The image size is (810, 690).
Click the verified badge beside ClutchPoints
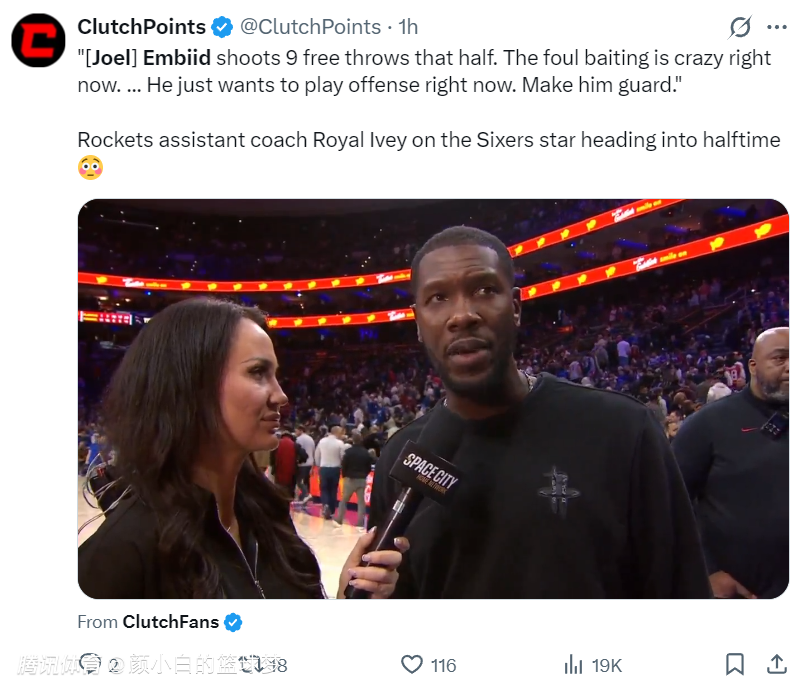pyautogui.click(x=223, y=27)
